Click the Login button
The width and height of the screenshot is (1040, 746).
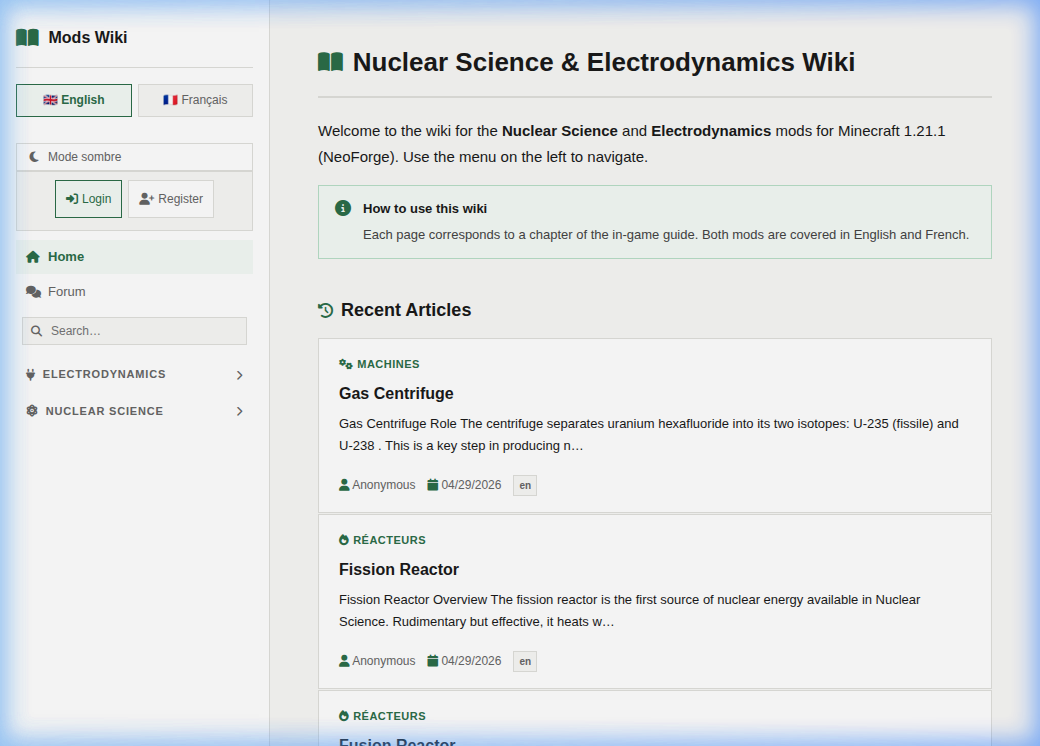coord(88,199)
